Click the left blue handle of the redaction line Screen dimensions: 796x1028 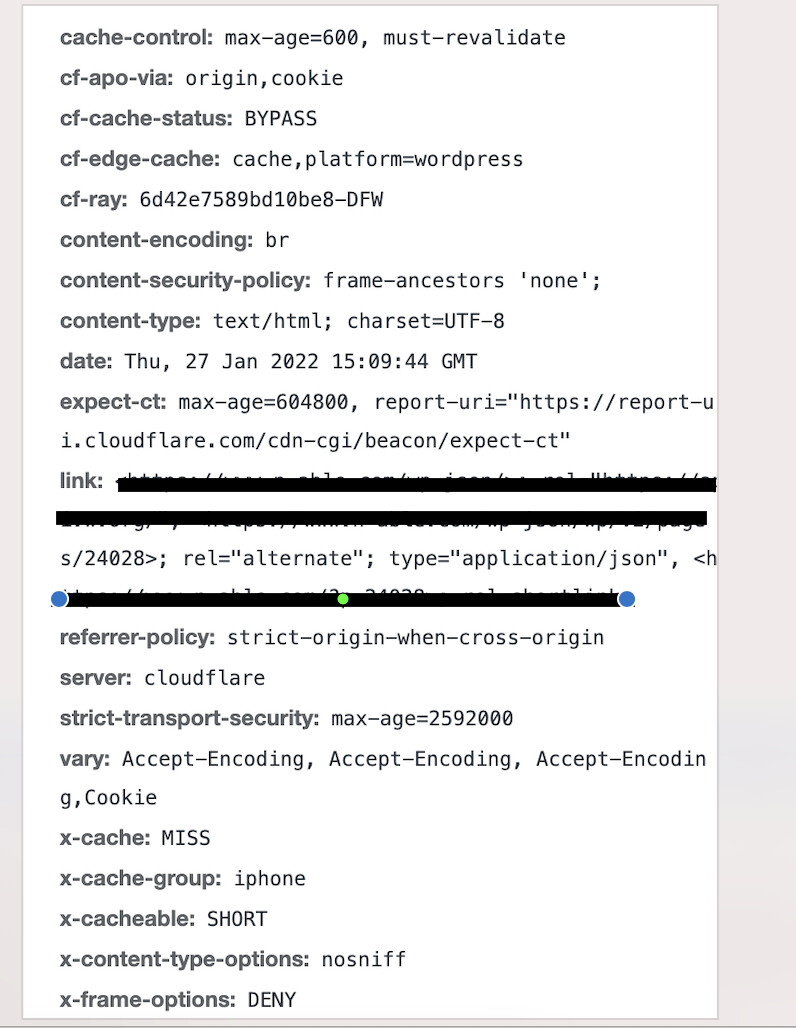[x=59, y=599]
